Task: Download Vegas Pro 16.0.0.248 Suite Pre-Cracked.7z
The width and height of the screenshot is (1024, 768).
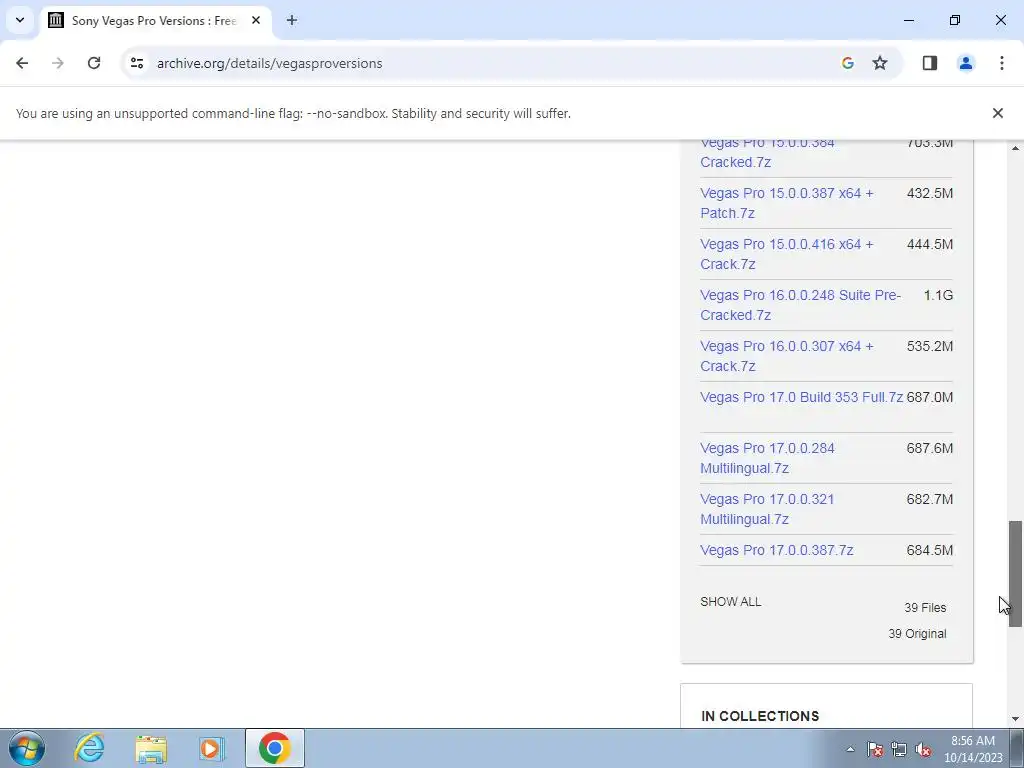Action: pyautogui.click(x=800, y=305)
